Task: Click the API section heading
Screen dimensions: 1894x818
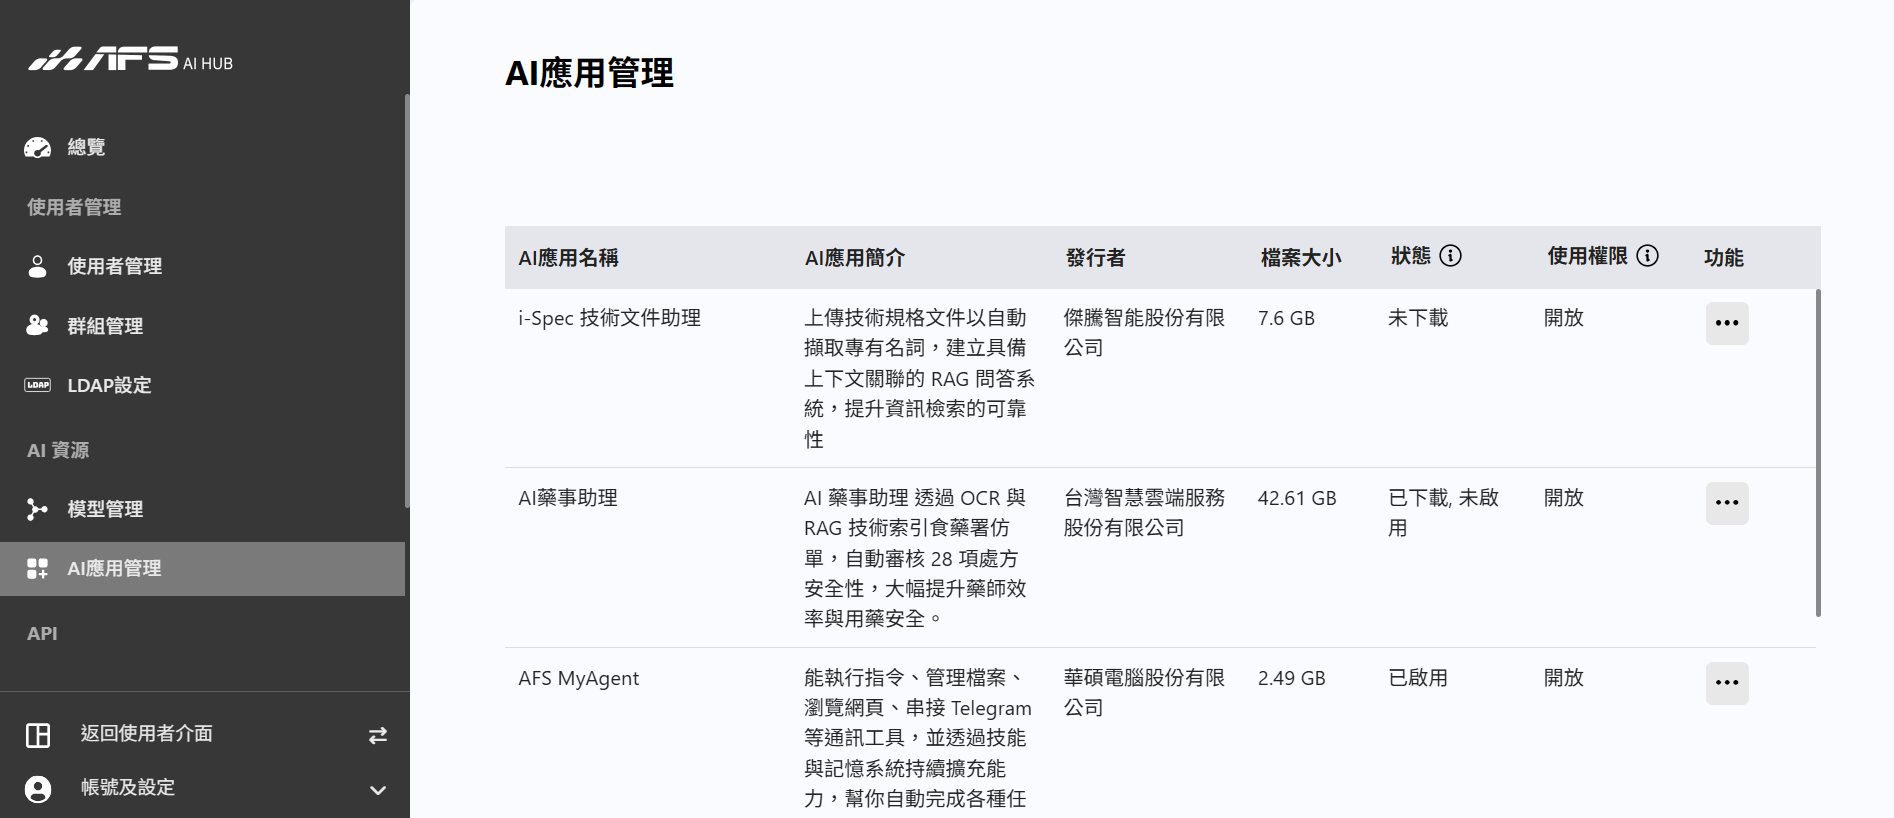Action: coord(42,633)
